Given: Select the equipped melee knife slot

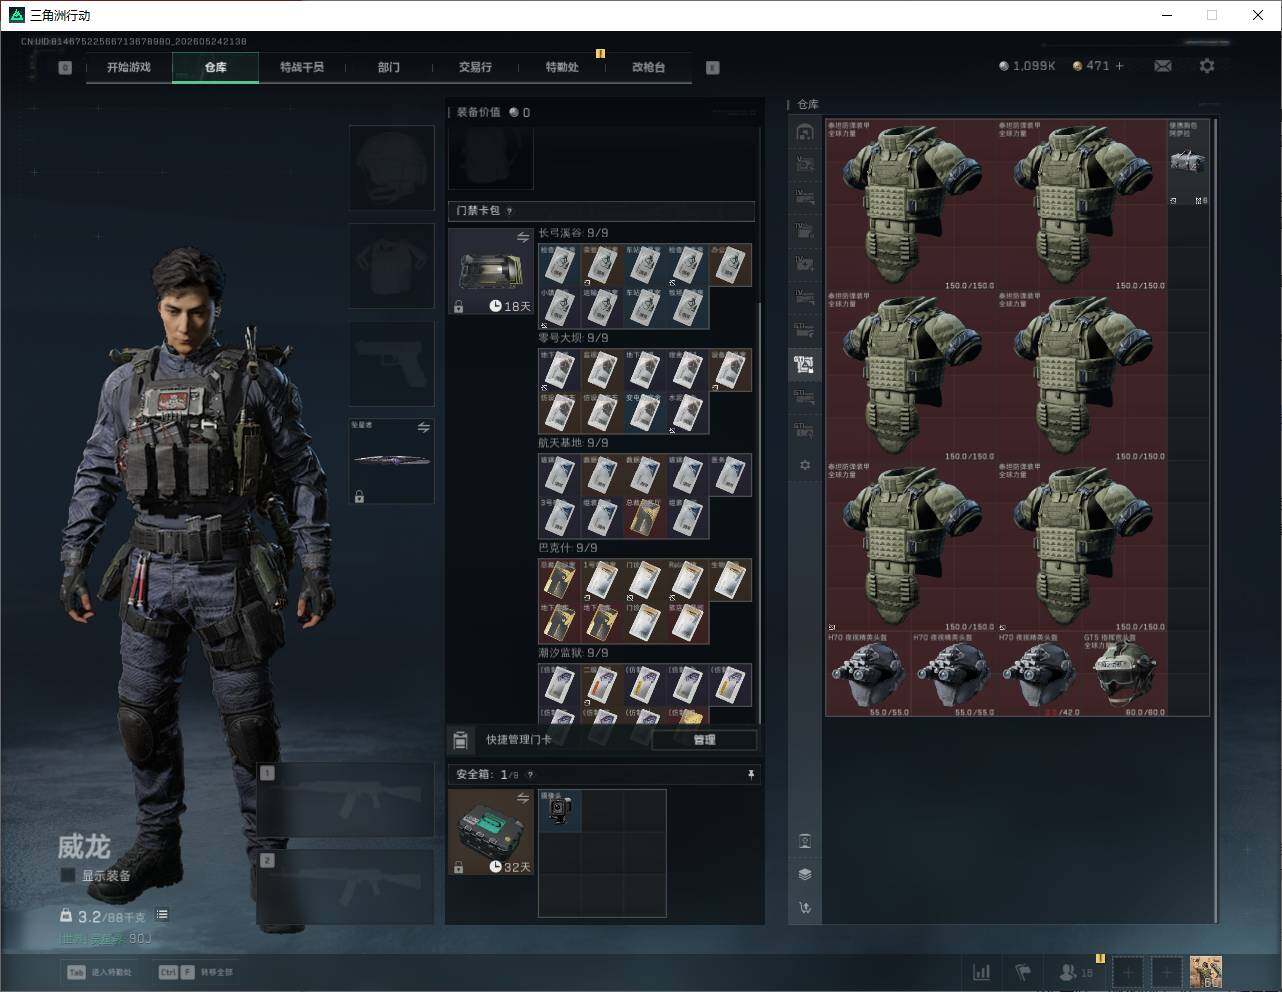Looking at the screenshot, I should pyautogui.click(x=392, y=461).
